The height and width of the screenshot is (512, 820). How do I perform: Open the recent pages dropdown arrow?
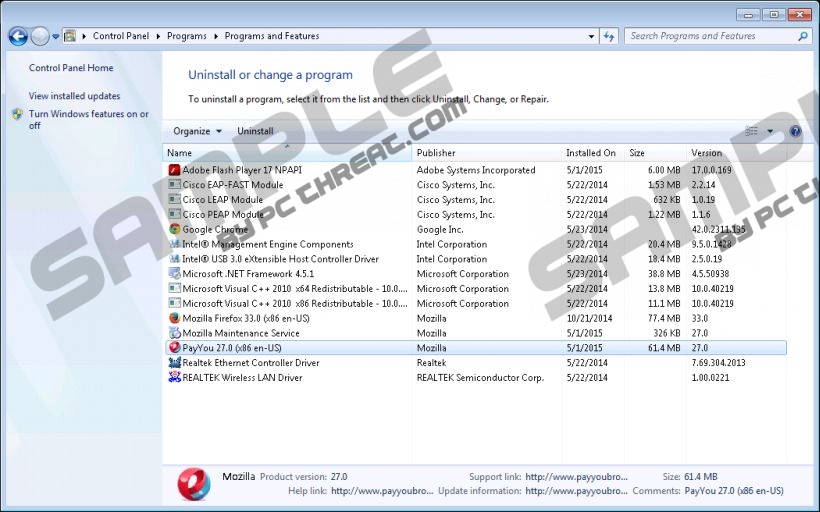click(x=55, y=37)
